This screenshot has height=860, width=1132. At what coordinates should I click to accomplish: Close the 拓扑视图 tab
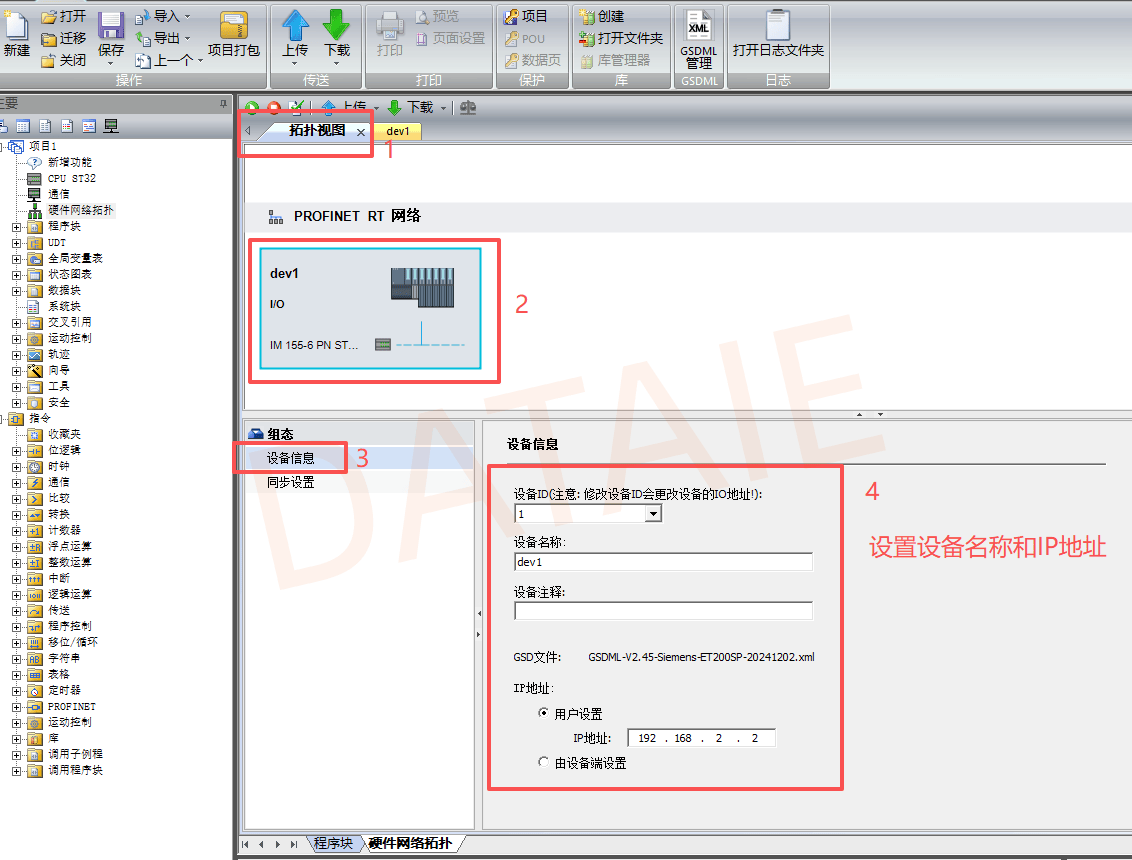click(x=360, y=132)
